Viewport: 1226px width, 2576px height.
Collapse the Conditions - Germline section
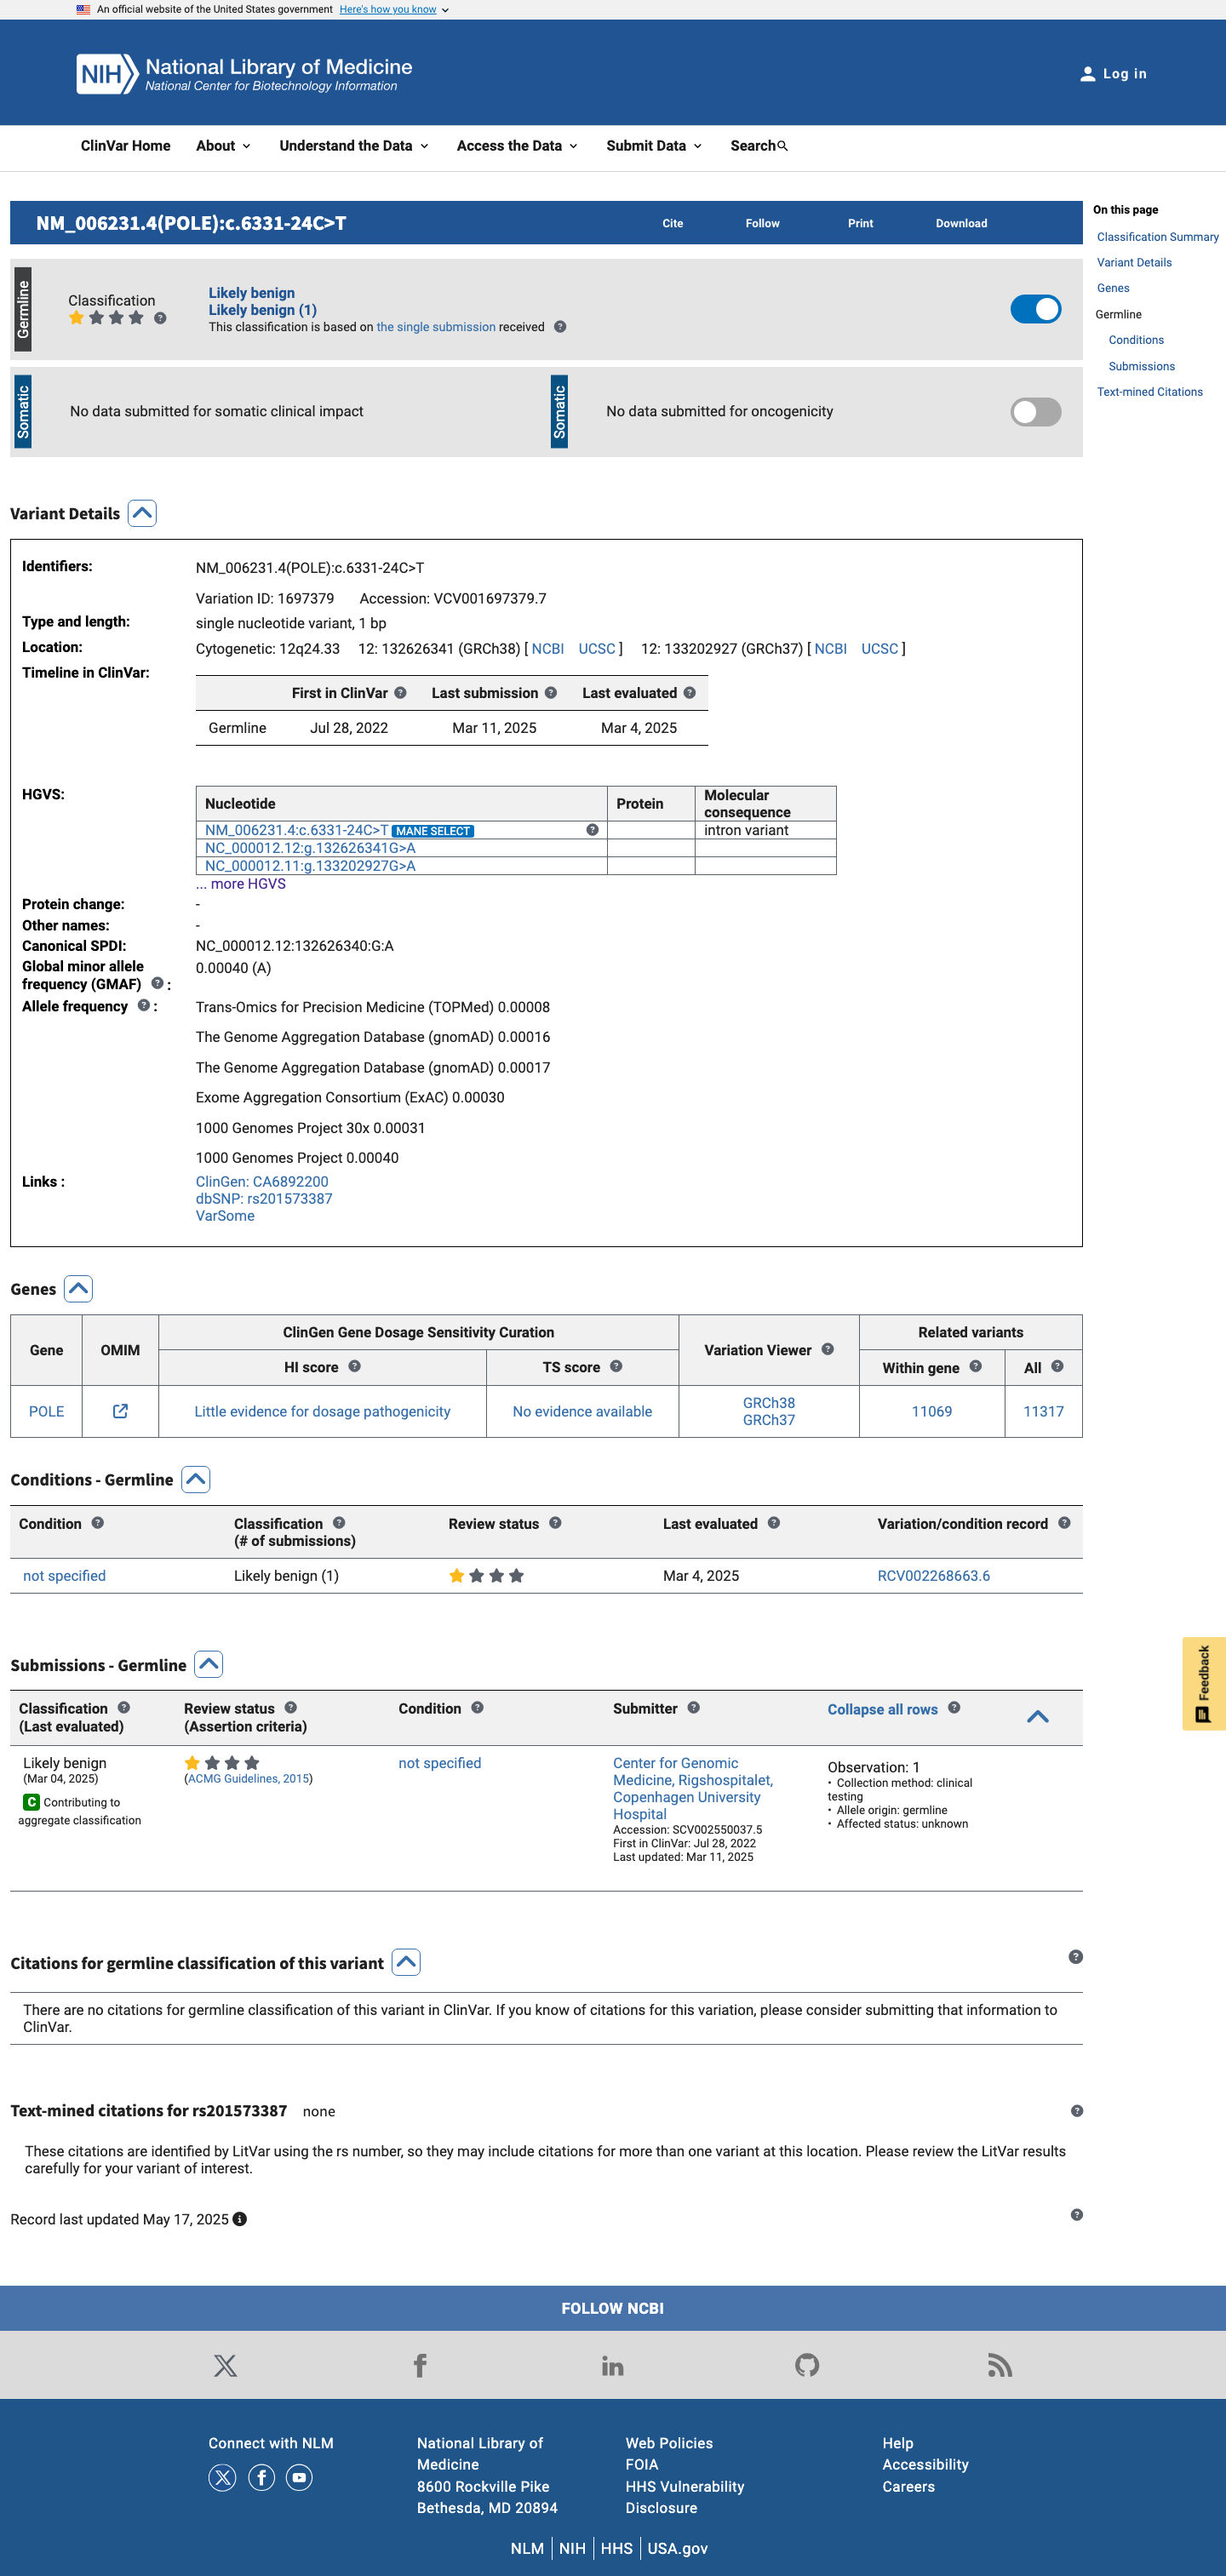coord(196,1479)
